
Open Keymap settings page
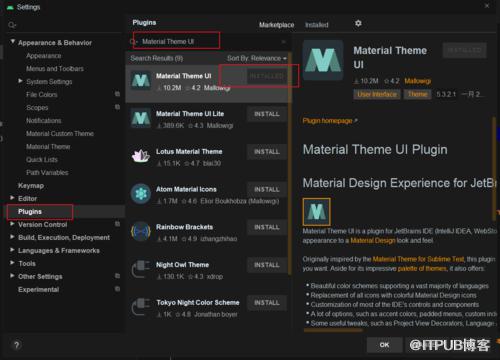click(x=31, y=186)
